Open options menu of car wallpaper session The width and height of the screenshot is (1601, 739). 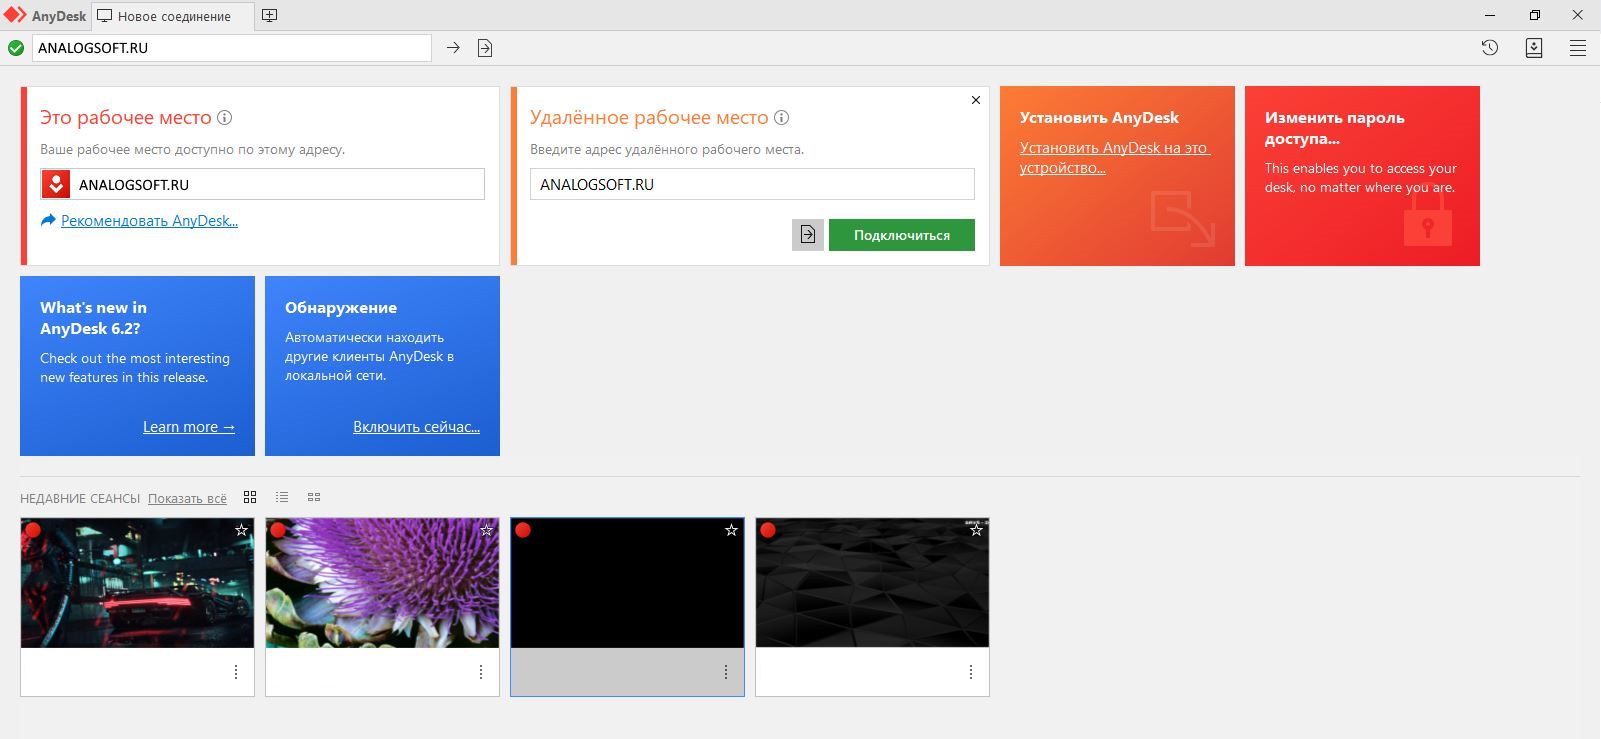pos(236,672)
